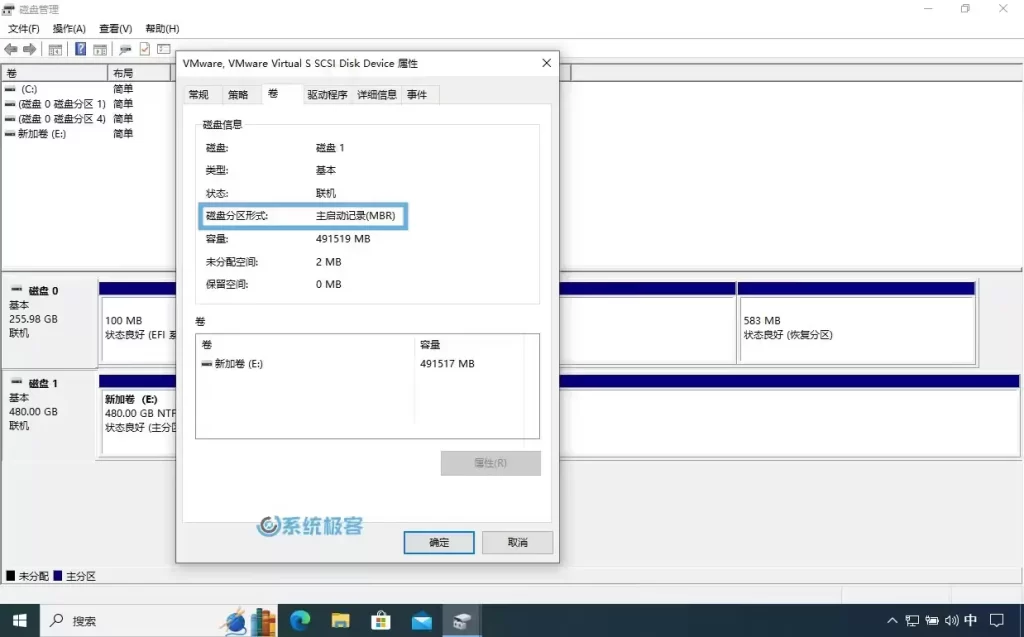This screenshot has height=637, width=1024.
Task: Click the speaker volume icon in system tray
Action: click(x=952, y=620)
